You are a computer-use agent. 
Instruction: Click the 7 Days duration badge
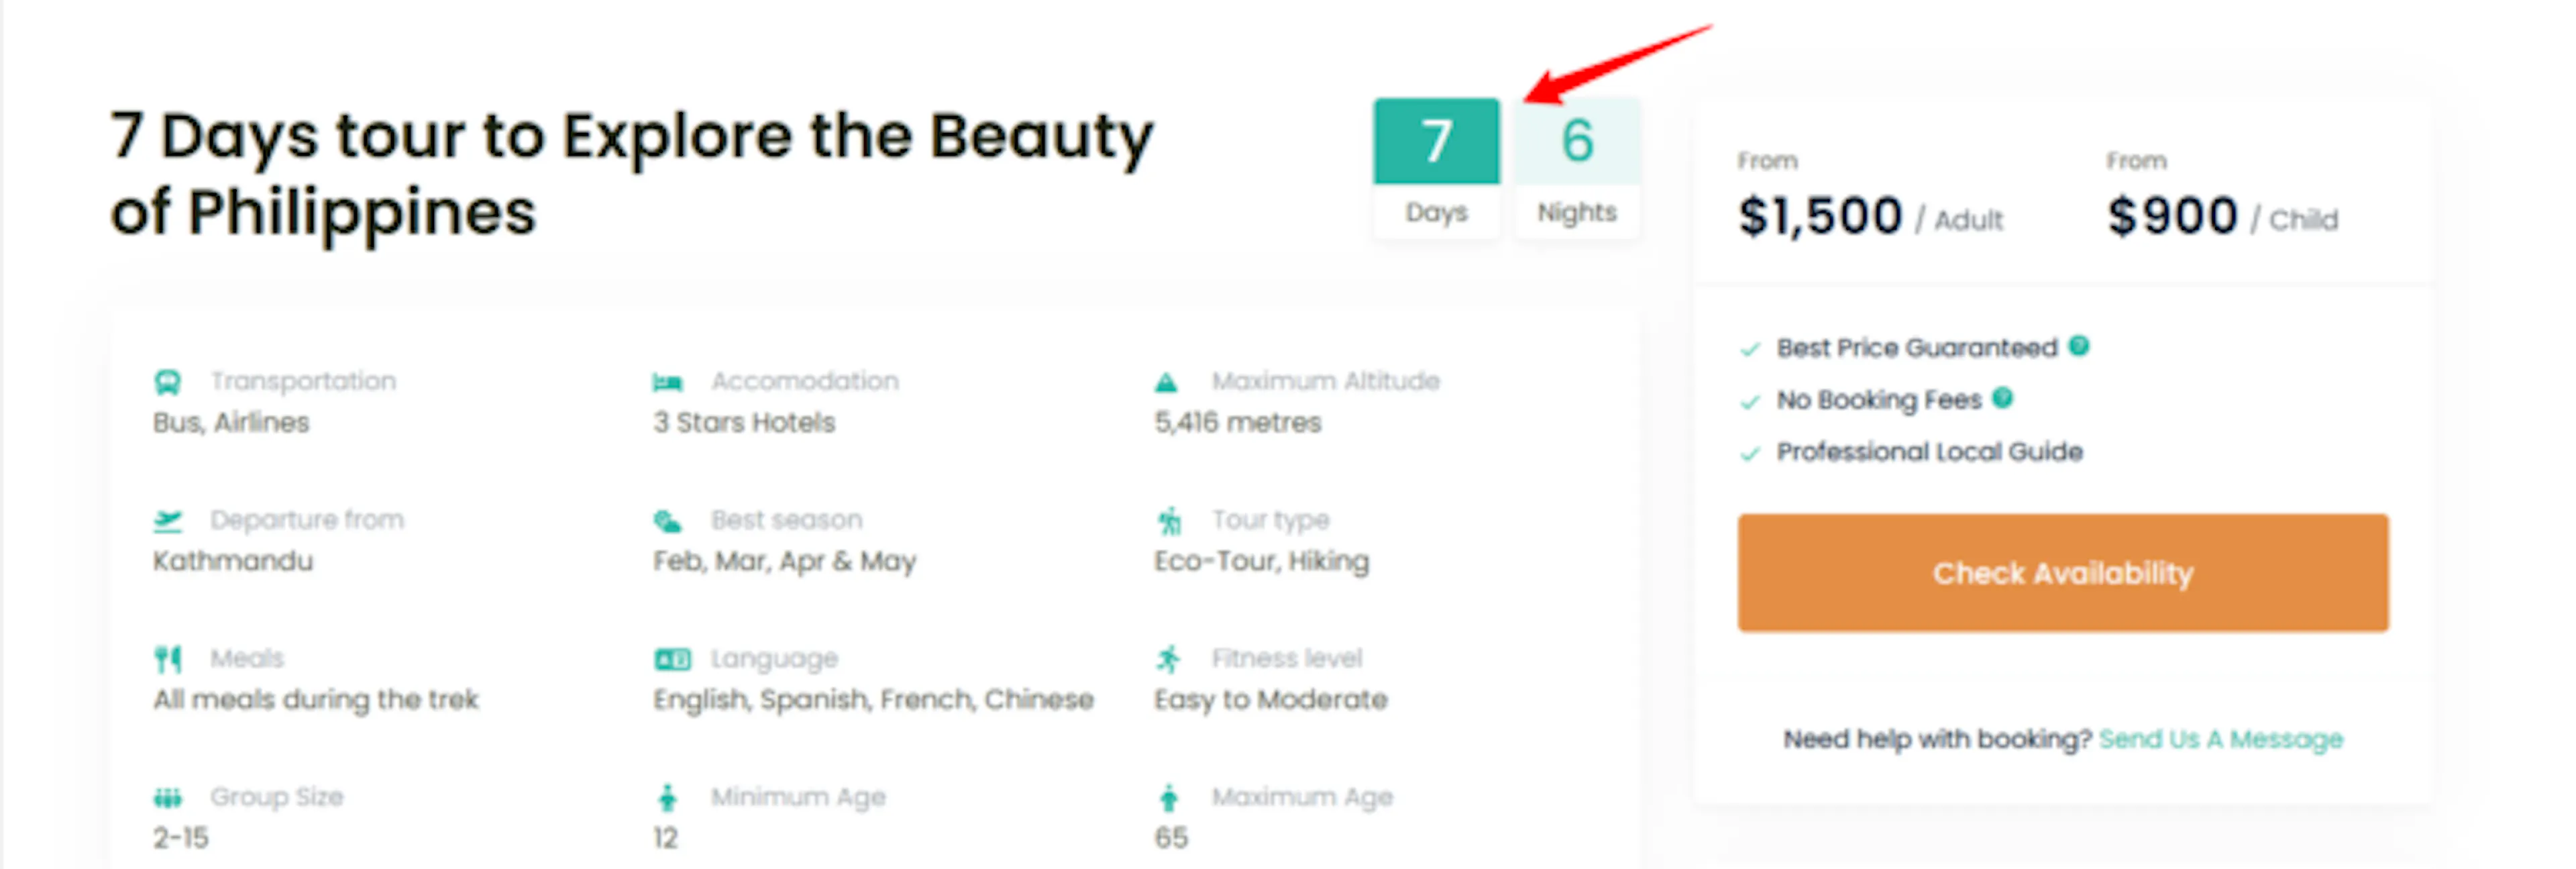1436,167
